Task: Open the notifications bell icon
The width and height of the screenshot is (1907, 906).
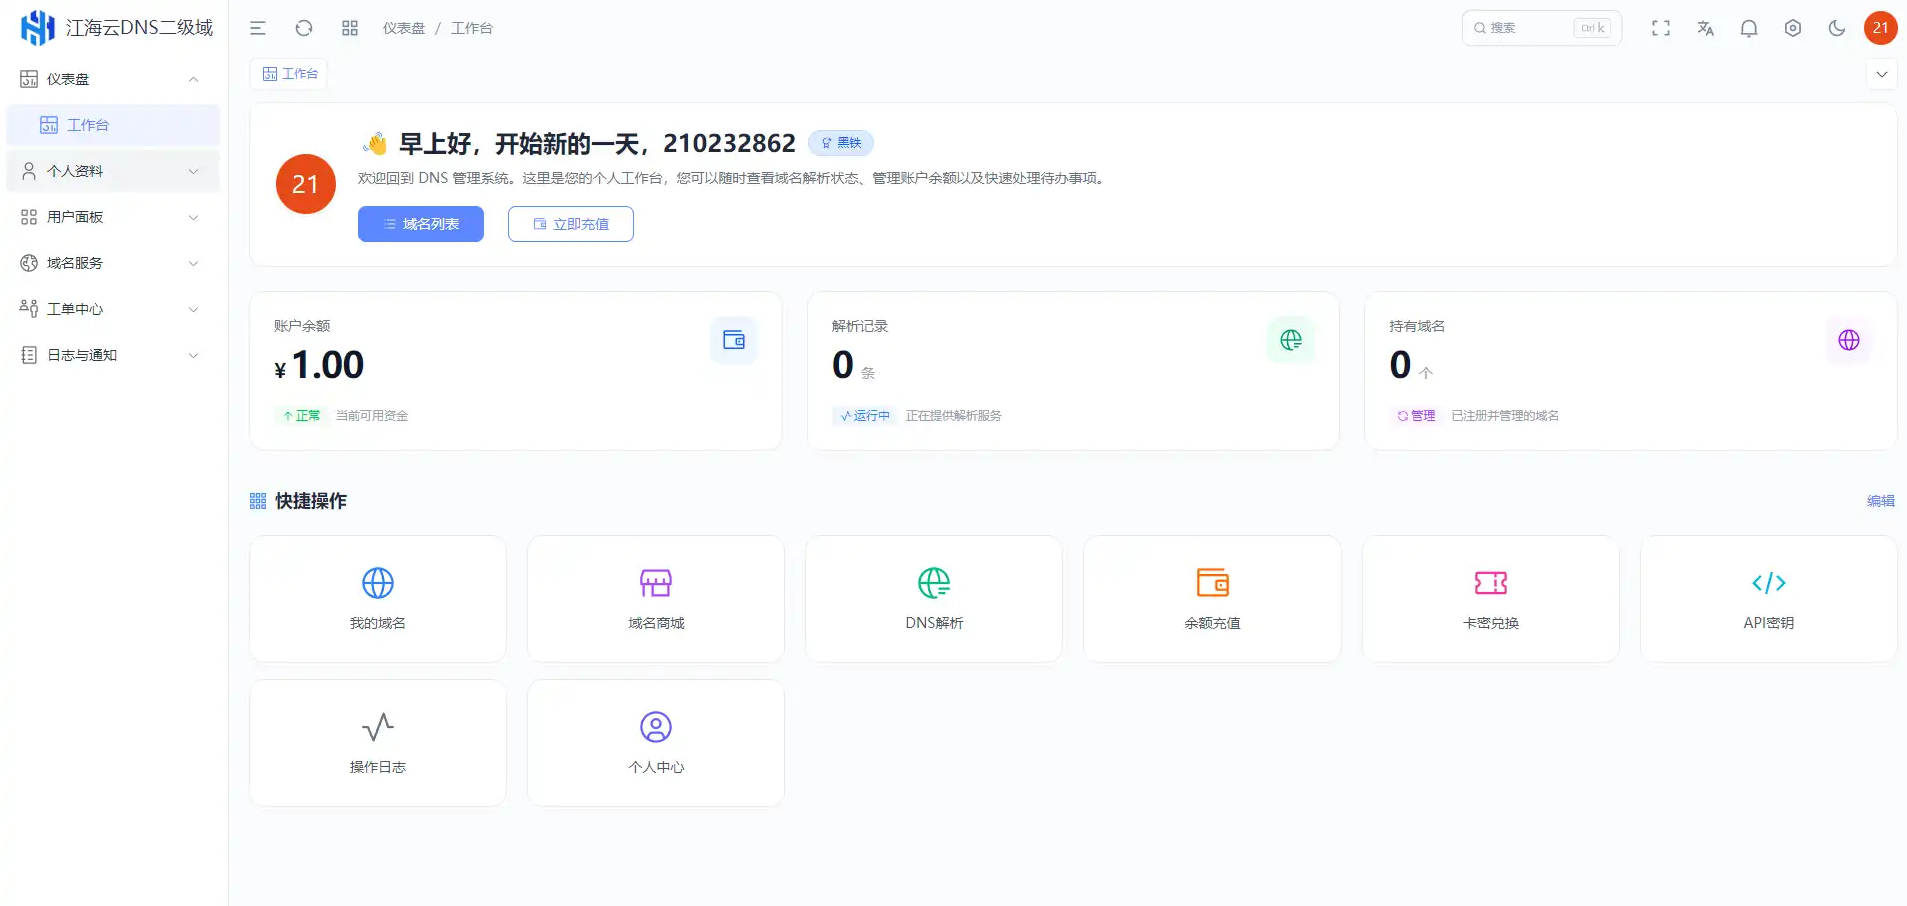Action: (1748, 27)
